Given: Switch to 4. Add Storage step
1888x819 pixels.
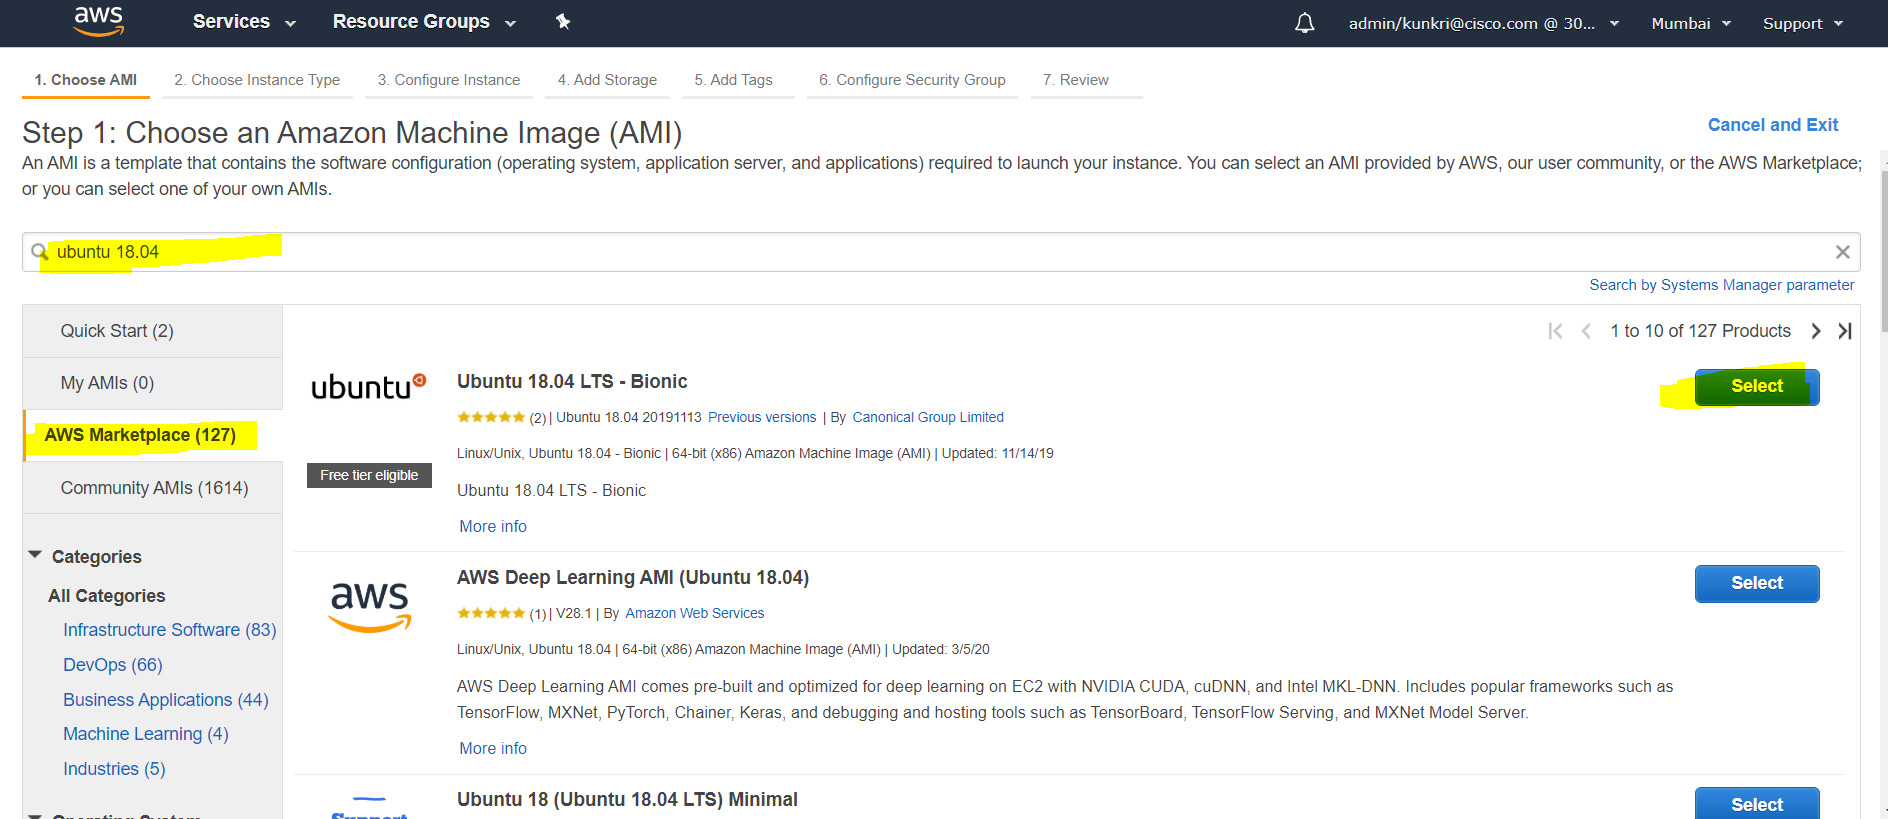Looking at the screenshot, I should pos(607,80).
